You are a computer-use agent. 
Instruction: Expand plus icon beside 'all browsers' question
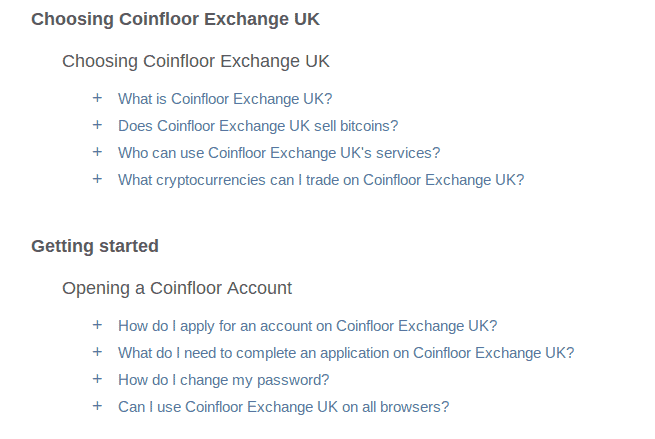97,406
